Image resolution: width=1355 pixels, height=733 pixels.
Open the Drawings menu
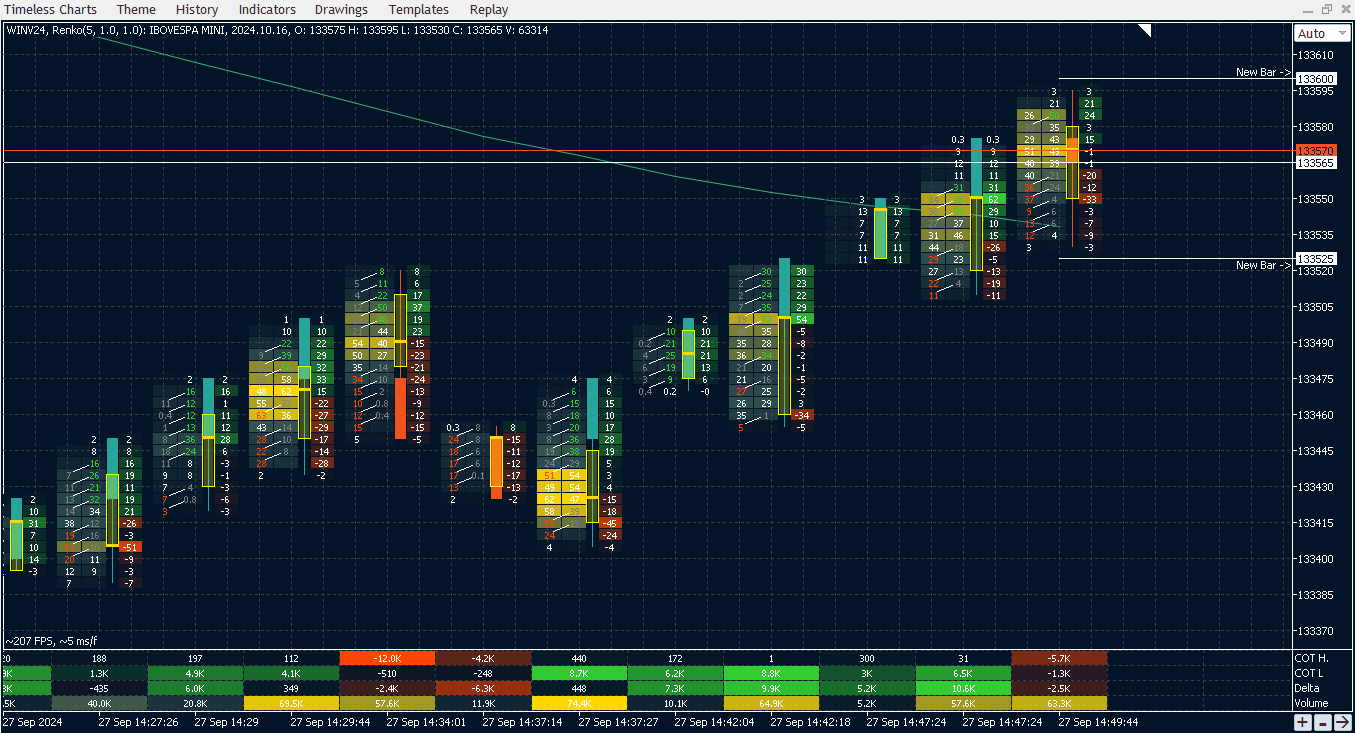click(x=341, y=9)
